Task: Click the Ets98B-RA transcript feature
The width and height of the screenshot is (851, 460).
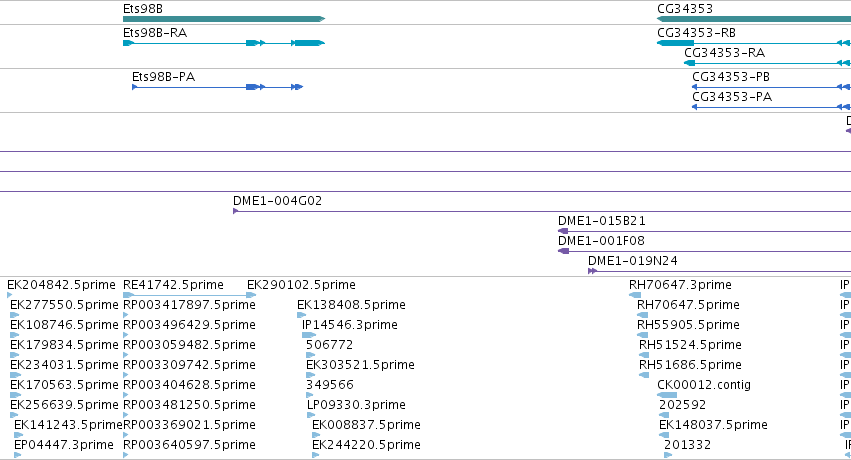Action: 224,43
